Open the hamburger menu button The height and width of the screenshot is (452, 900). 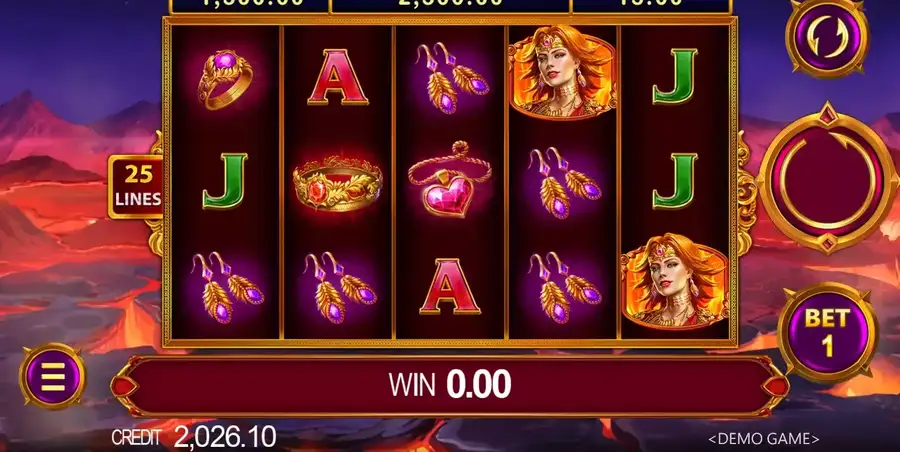pos(53,376)
